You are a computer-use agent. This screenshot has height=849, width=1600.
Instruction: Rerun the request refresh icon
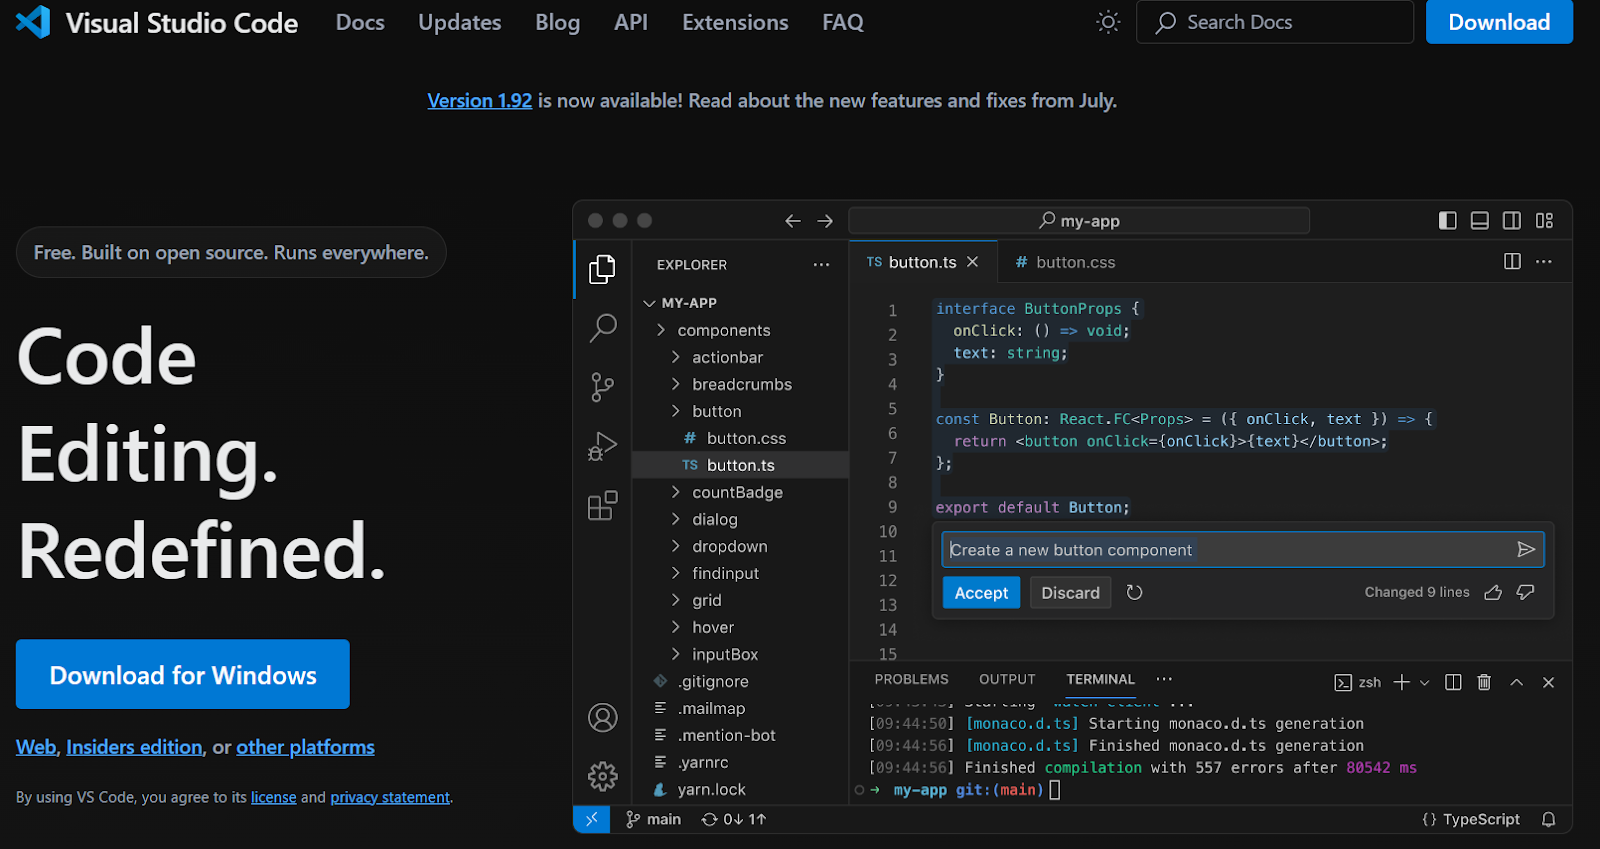pyautogui.click(x=1134, y=593)
